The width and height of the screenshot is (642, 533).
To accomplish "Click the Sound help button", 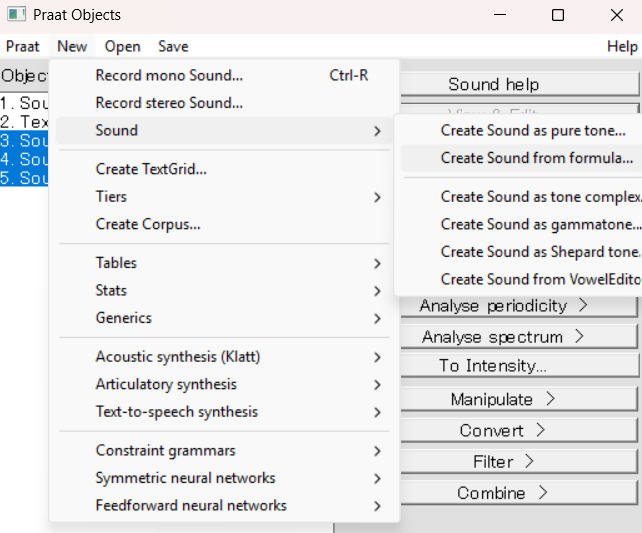I will [519, 84].
